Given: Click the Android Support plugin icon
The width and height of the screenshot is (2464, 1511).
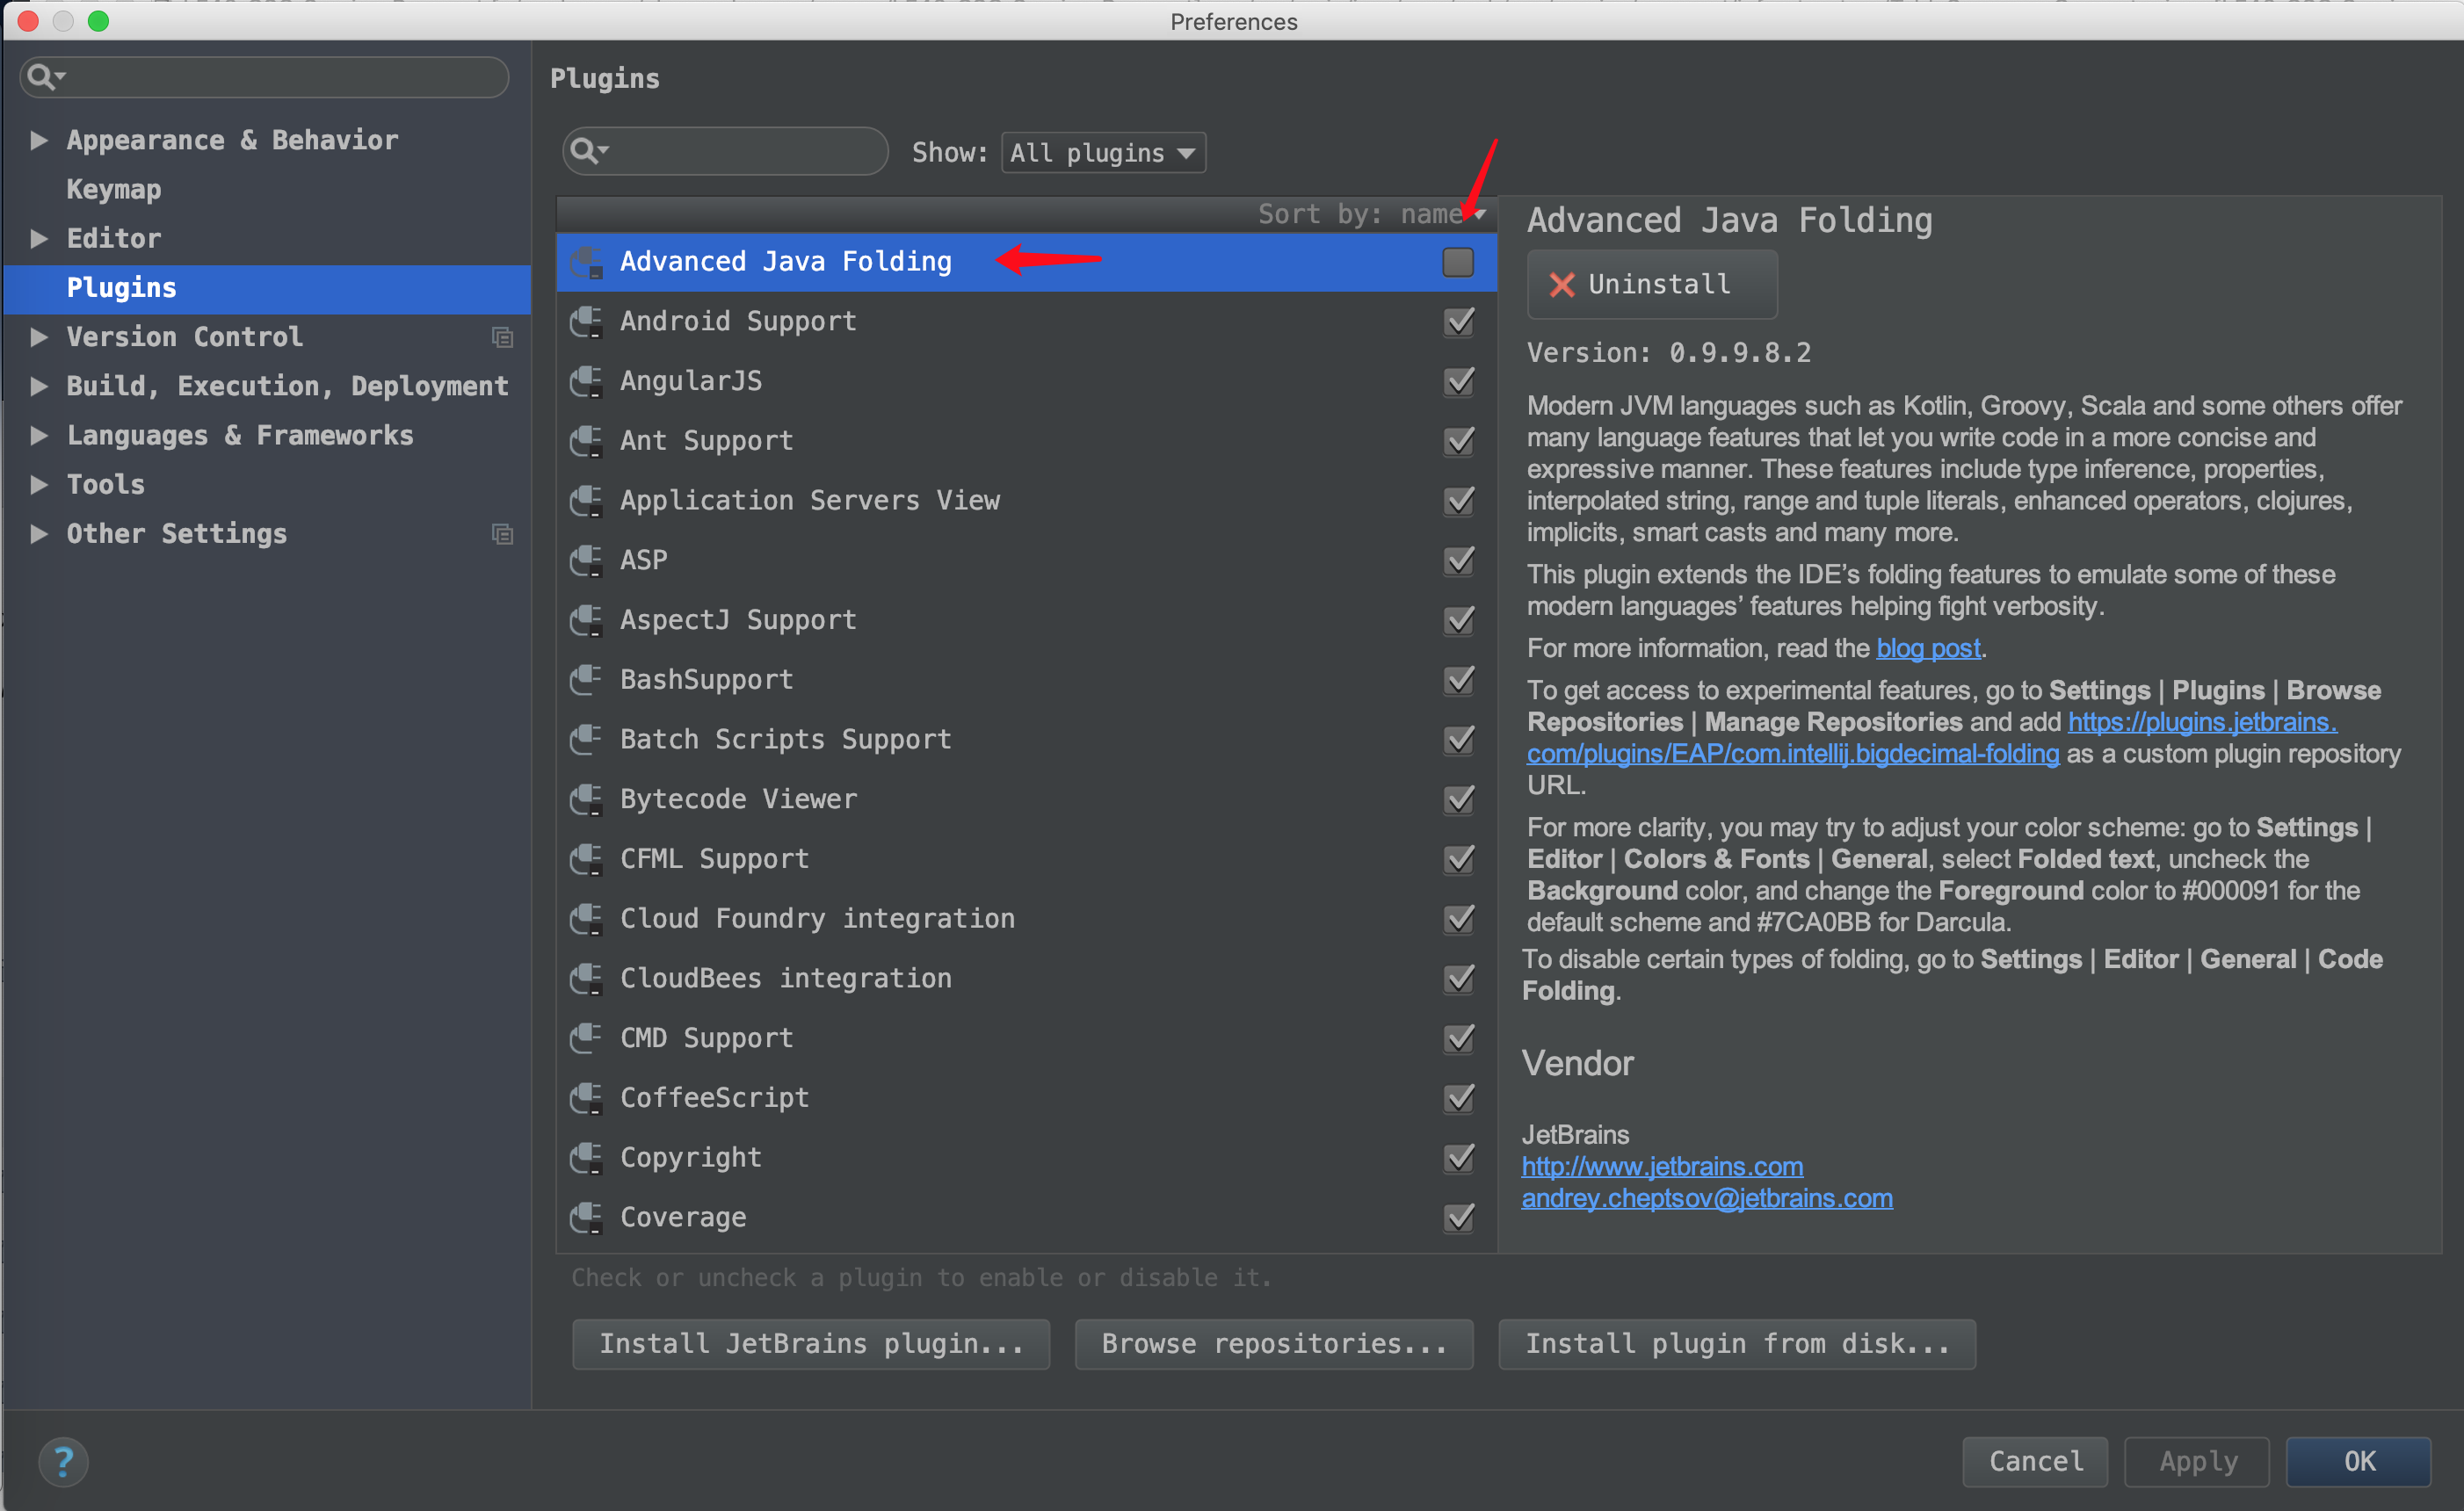Looking at the screenshot, I should (x=586, y=322).
